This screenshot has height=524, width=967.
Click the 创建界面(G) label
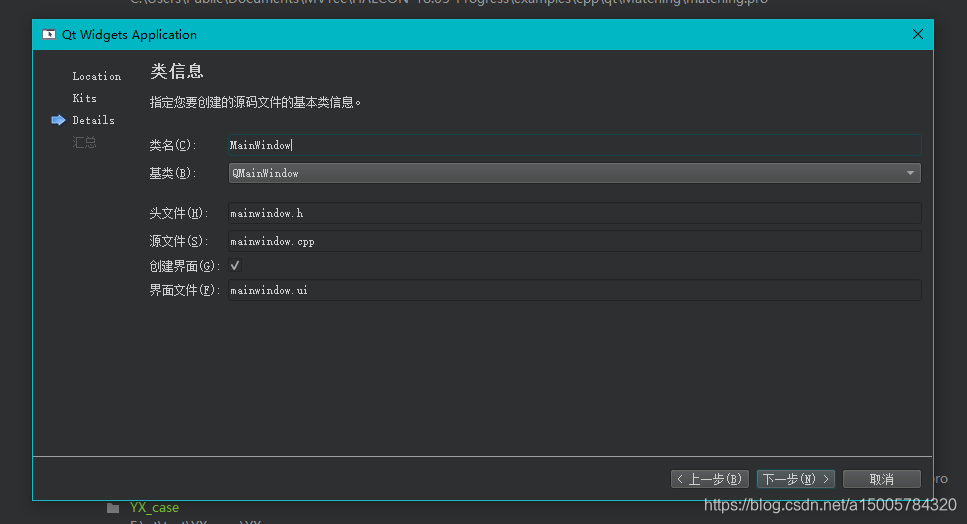coord(184,266)
